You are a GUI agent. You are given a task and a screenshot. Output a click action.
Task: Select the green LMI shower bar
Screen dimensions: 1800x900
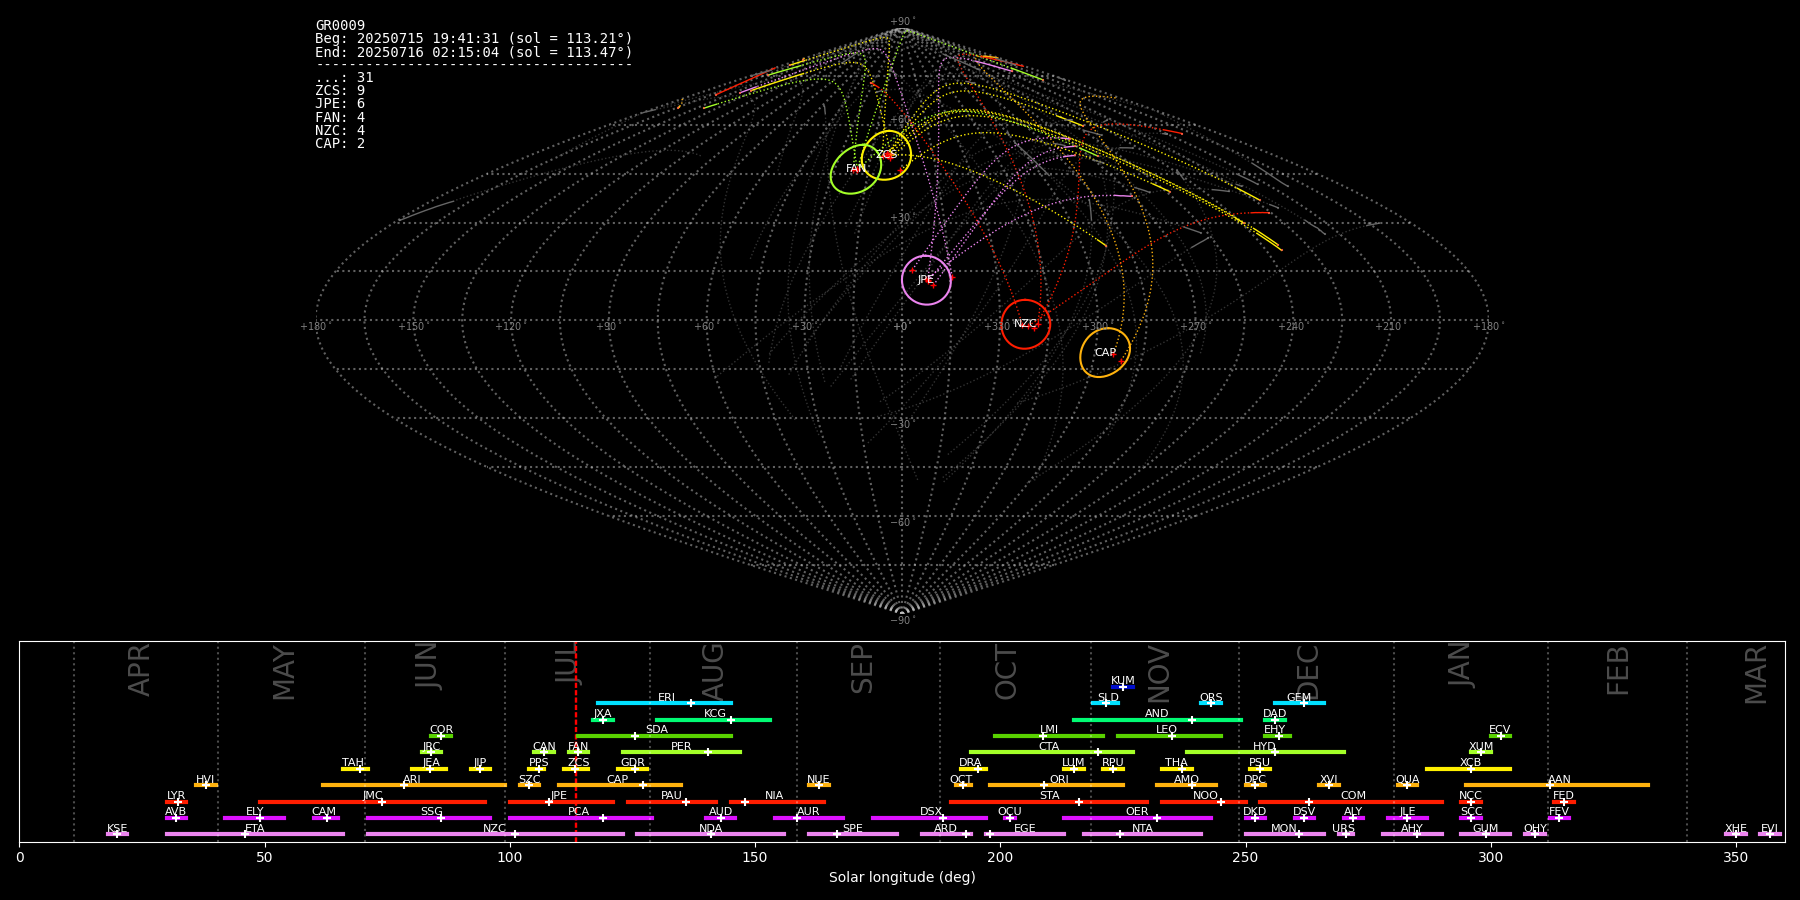pyautogui.click(x=1049, y=736)
